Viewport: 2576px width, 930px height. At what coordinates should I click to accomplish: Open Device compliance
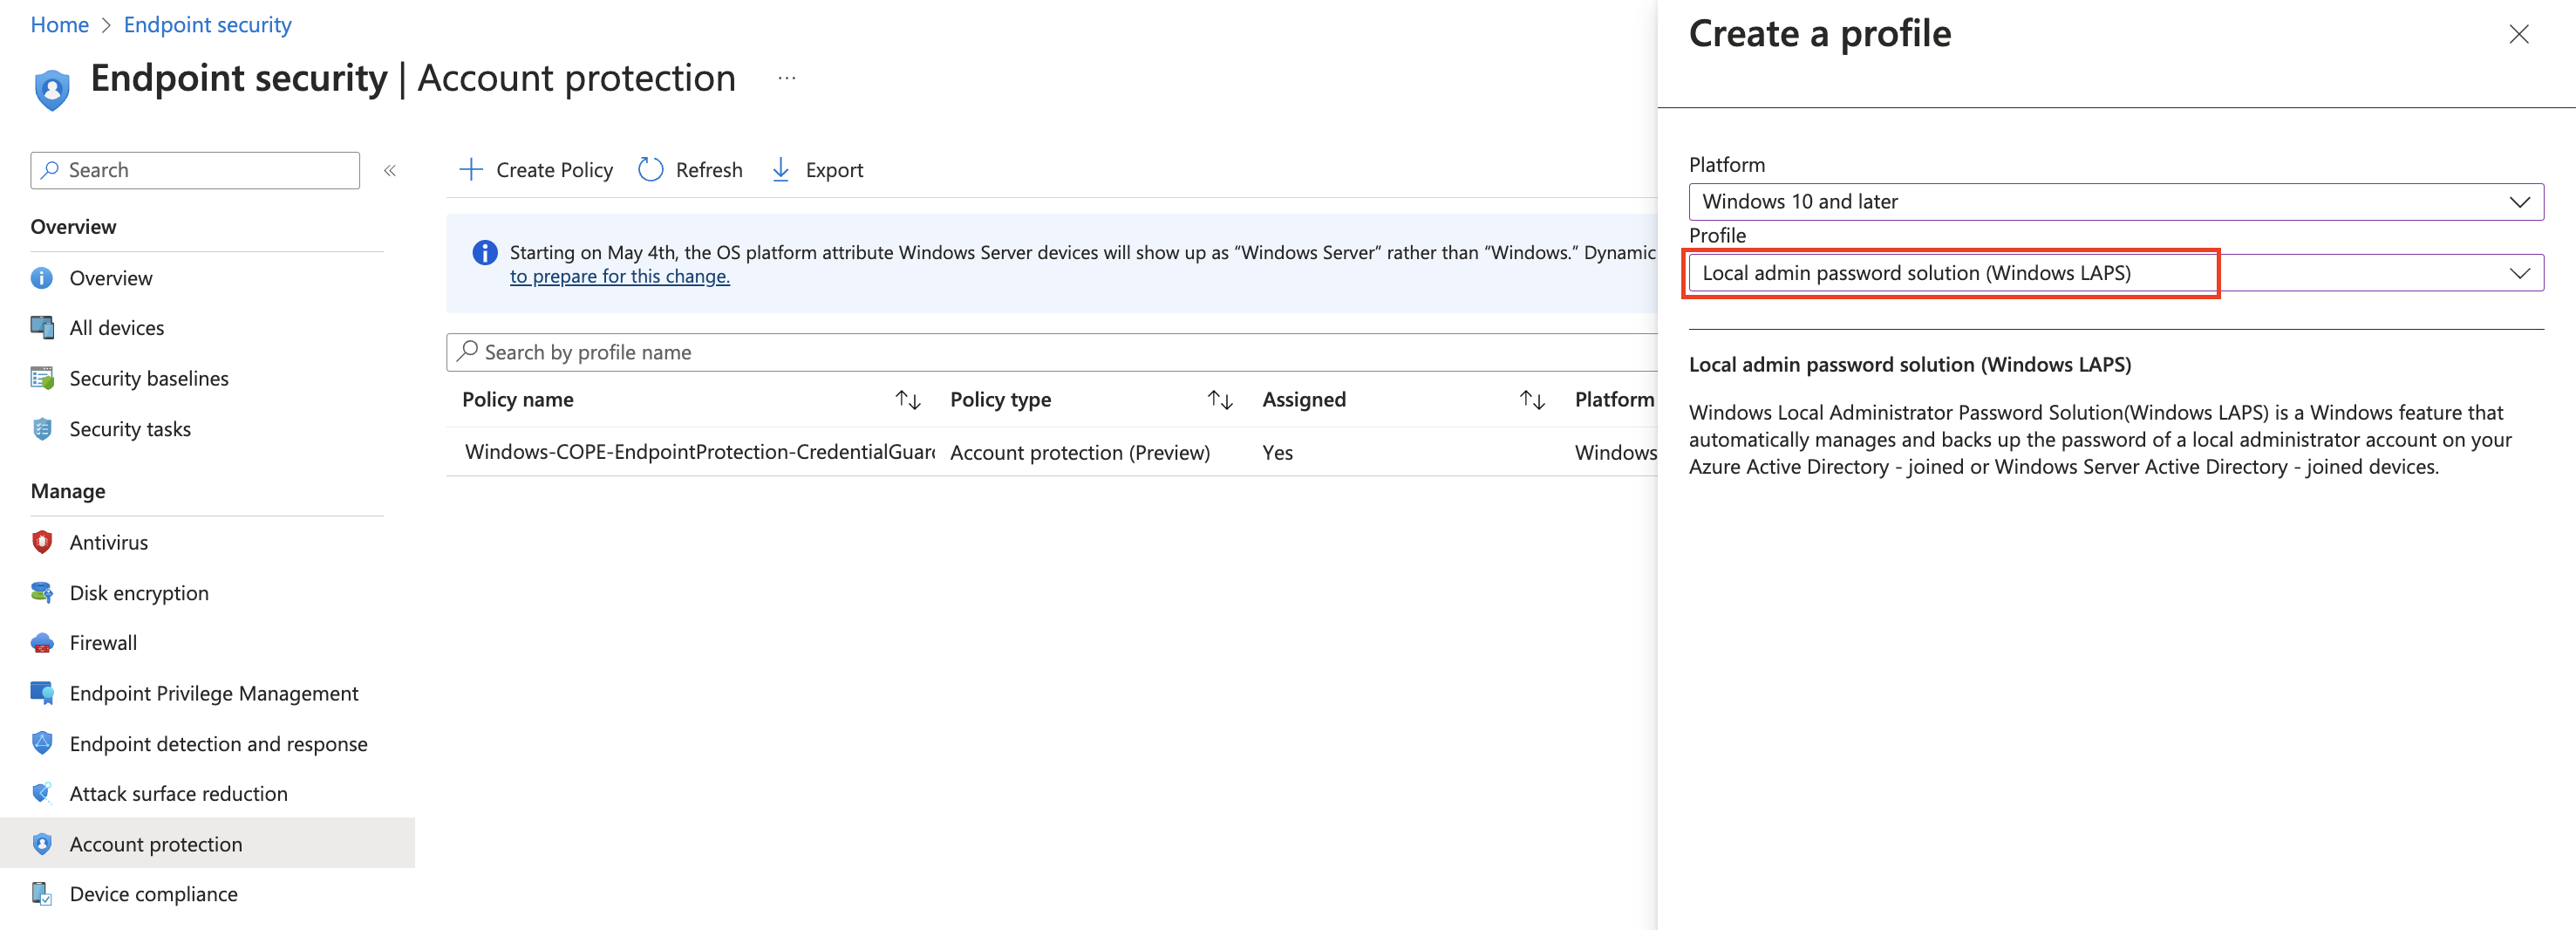pos(154,894)
